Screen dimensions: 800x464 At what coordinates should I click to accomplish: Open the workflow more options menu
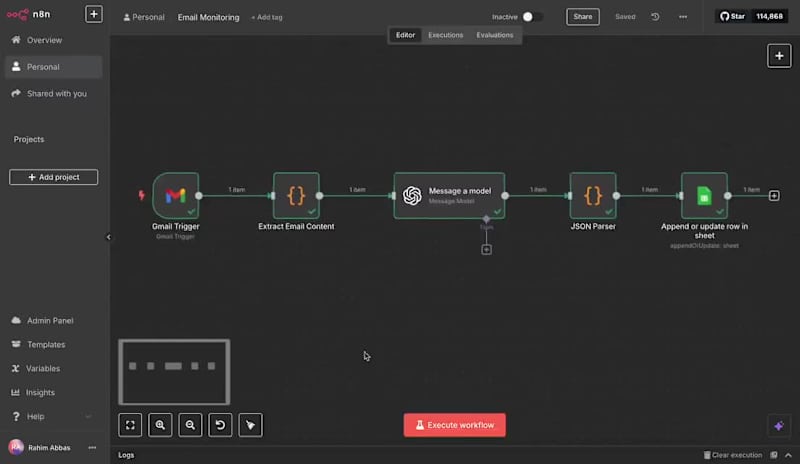click(683, 17)
